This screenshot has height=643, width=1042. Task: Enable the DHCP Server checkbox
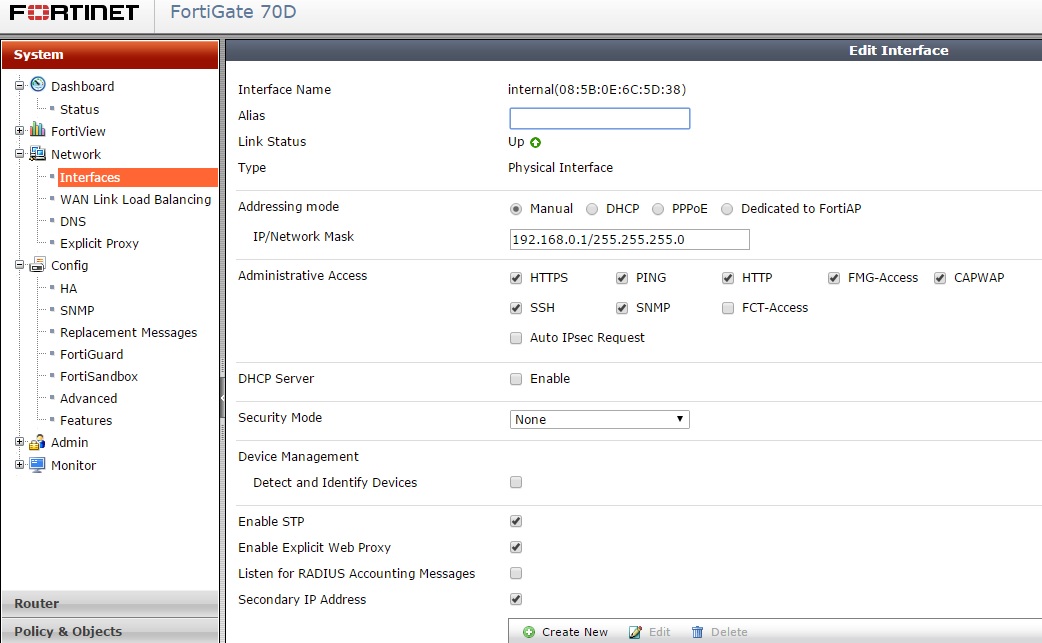[516, 379]
